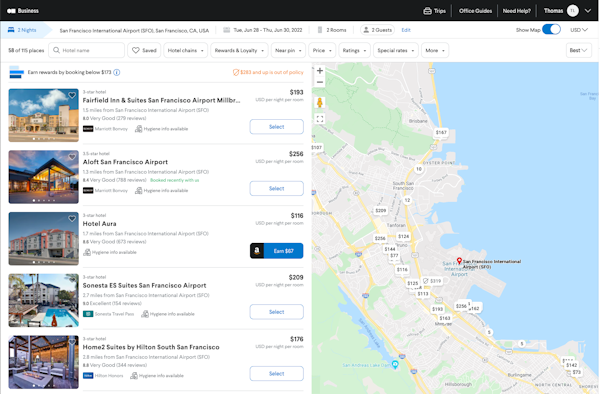The height and width of the screenshot is (394, 600).
Task: Click the Edit search link
Action: coord(406,30)
